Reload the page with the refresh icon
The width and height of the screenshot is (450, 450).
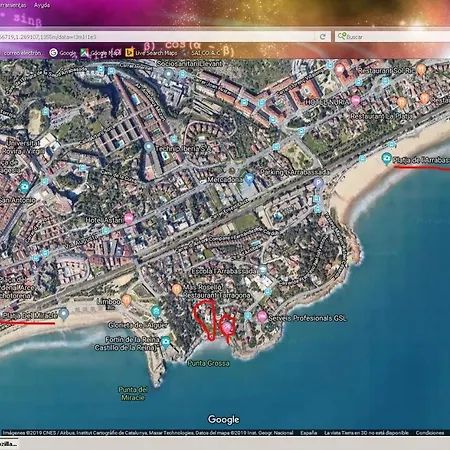point(322,37)
